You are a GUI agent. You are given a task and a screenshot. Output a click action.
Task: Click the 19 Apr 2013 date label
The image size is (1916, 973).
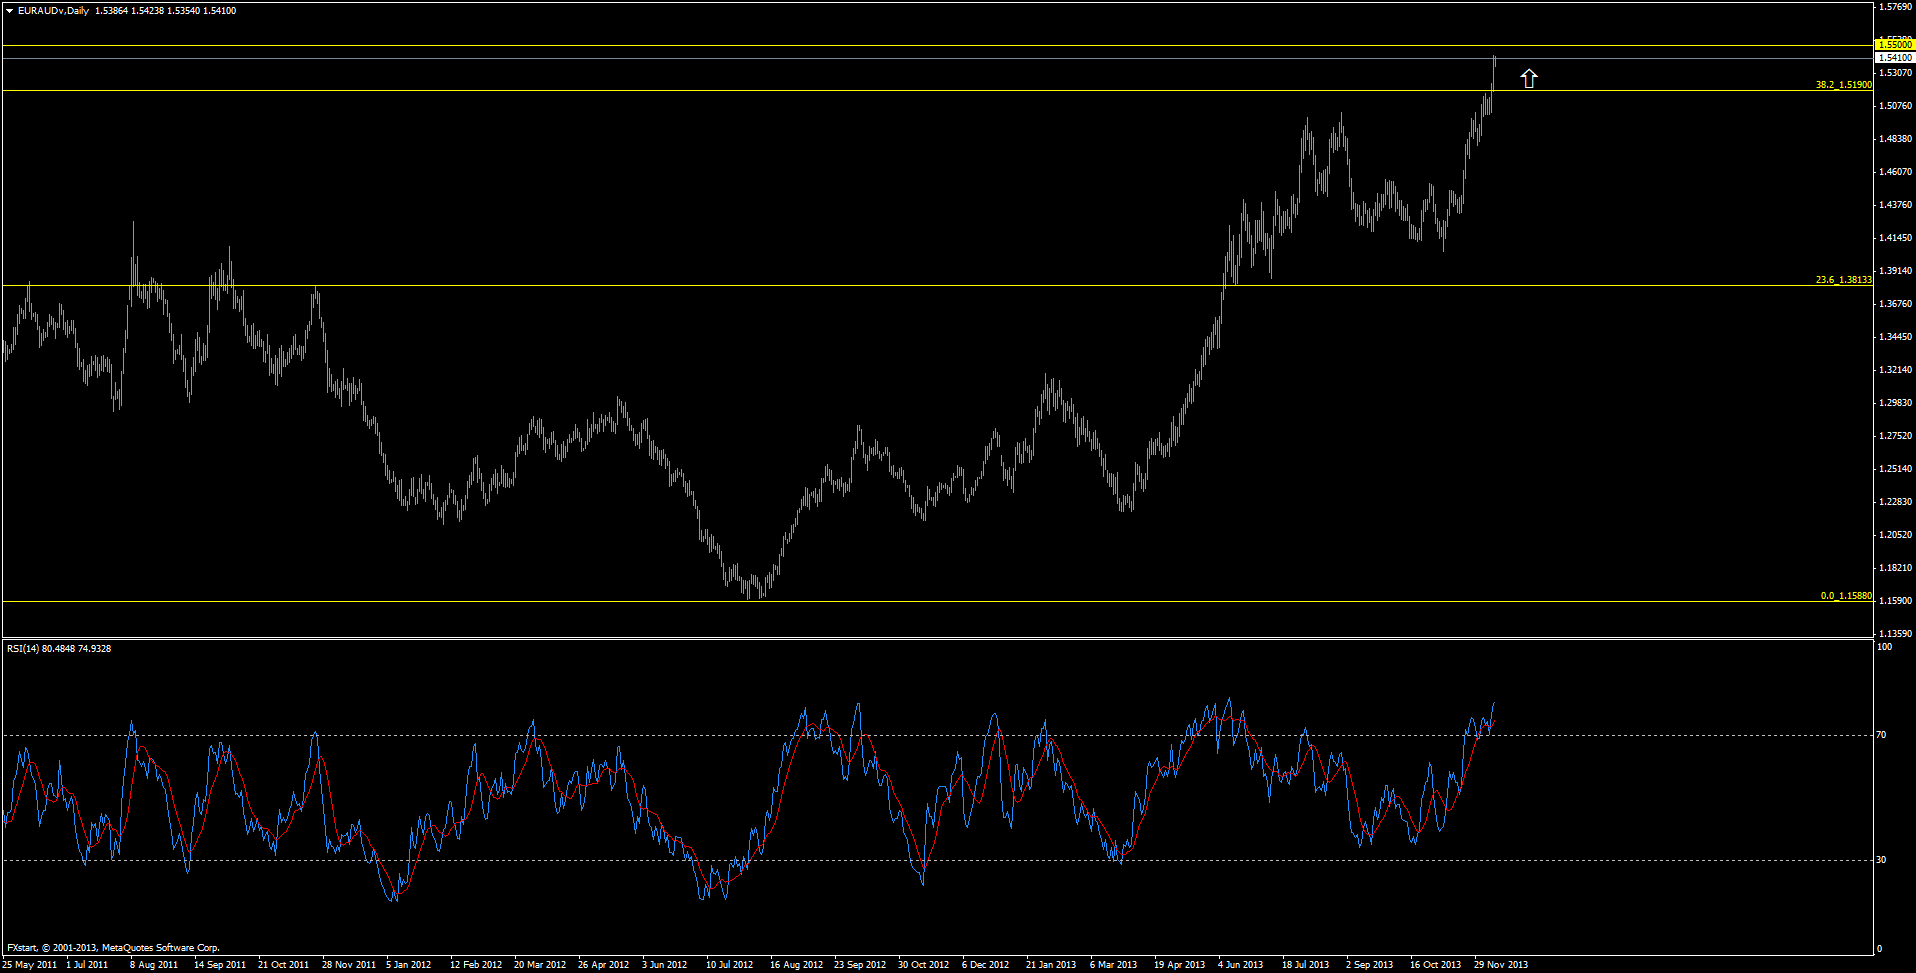1180,965
